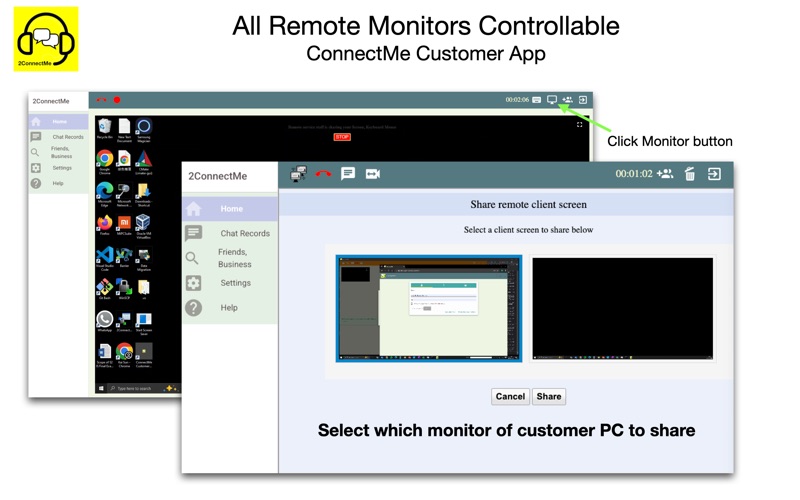
Task: Select Microsoft Edge icon on the remote desktop
Action: click(105, 193)
